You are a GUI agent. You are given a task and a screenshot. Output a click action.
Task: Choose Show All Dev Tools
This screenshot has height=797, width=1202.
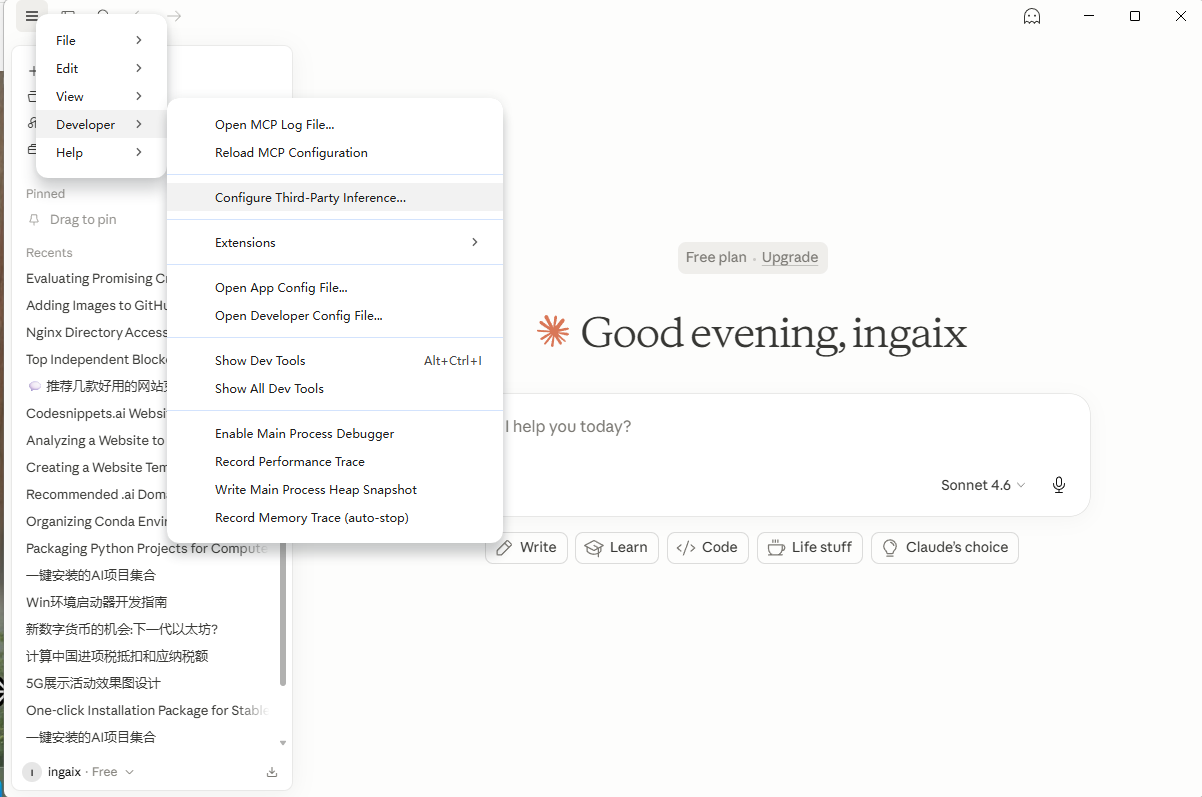(335, 389)
